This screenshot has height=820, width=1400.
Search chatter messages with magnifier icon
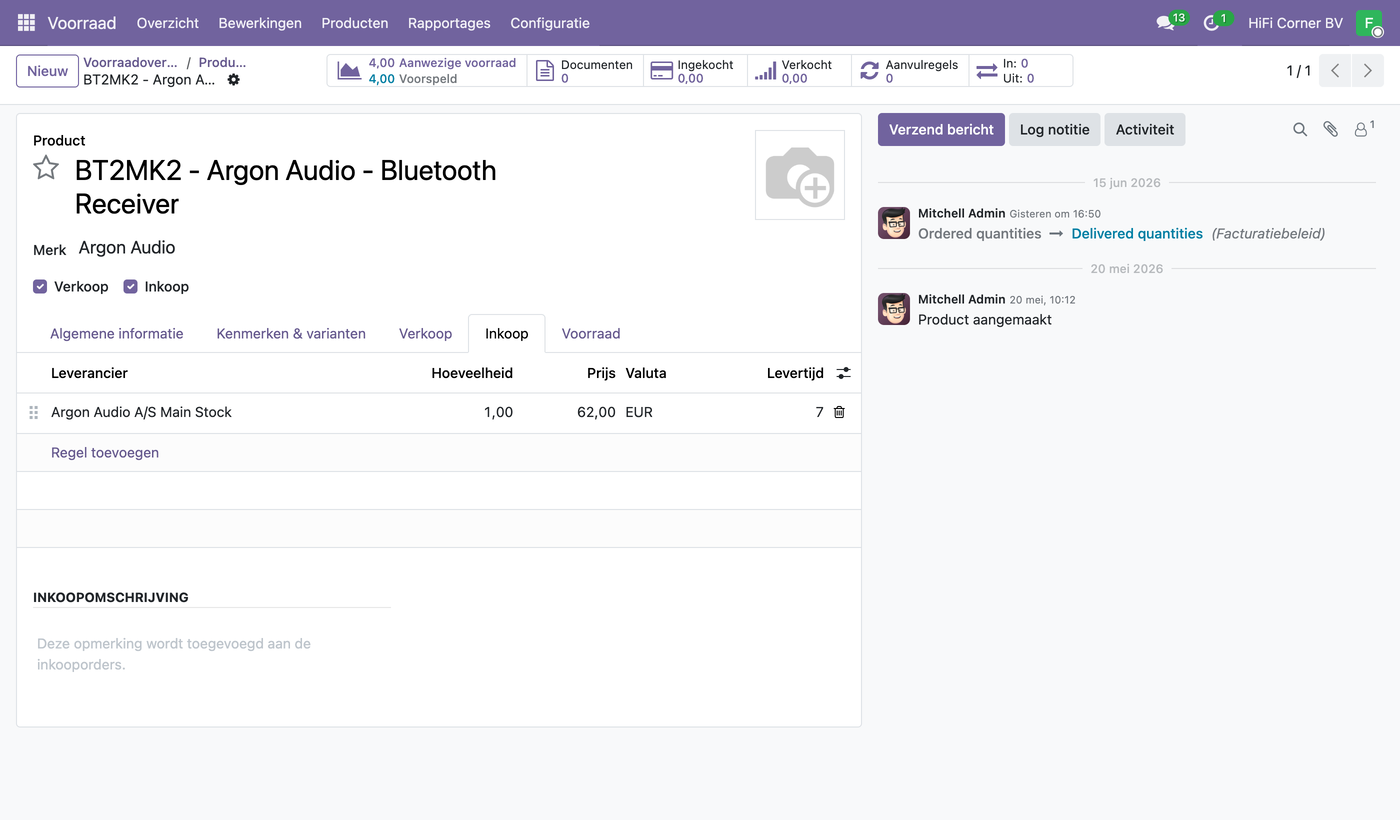(x=1300, y=129)
